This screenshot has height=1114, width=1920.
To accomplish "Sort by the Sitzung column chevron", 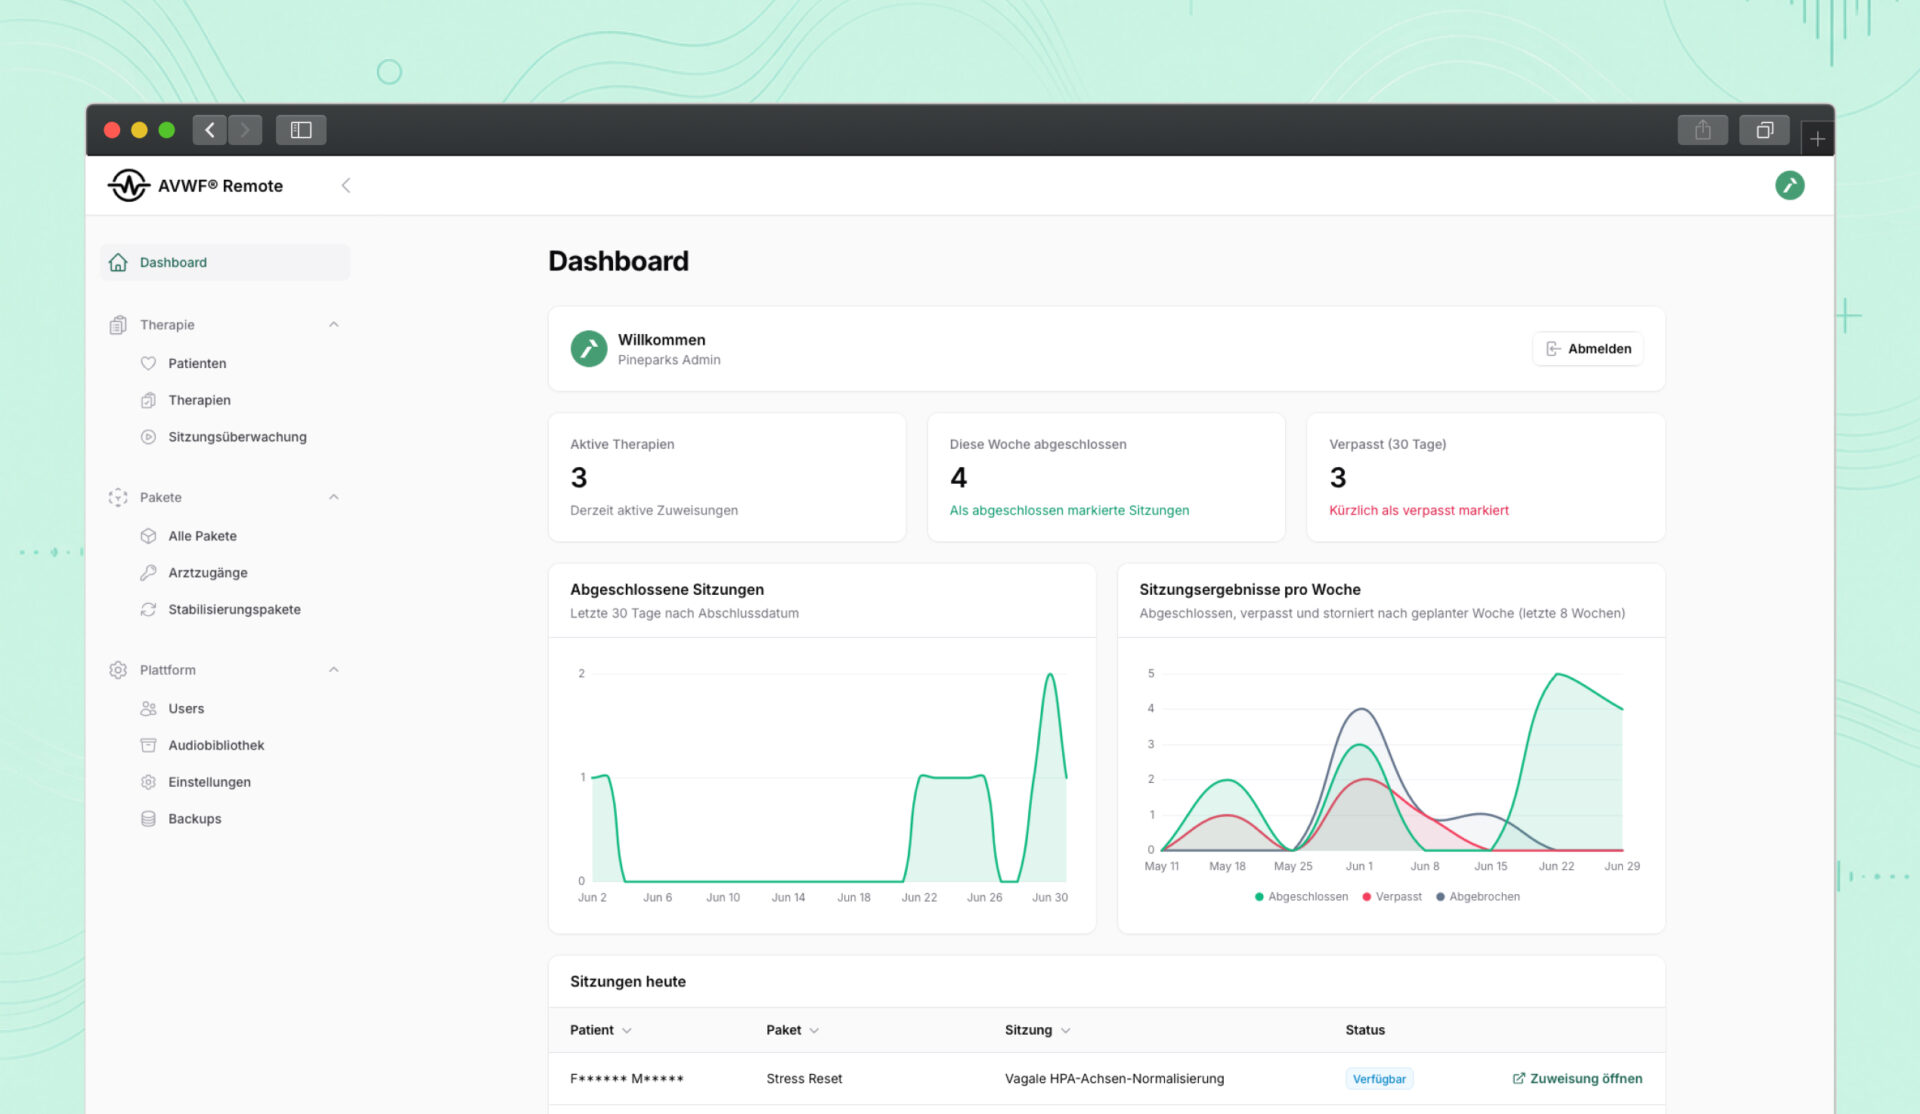I will pos(1066,1031).
